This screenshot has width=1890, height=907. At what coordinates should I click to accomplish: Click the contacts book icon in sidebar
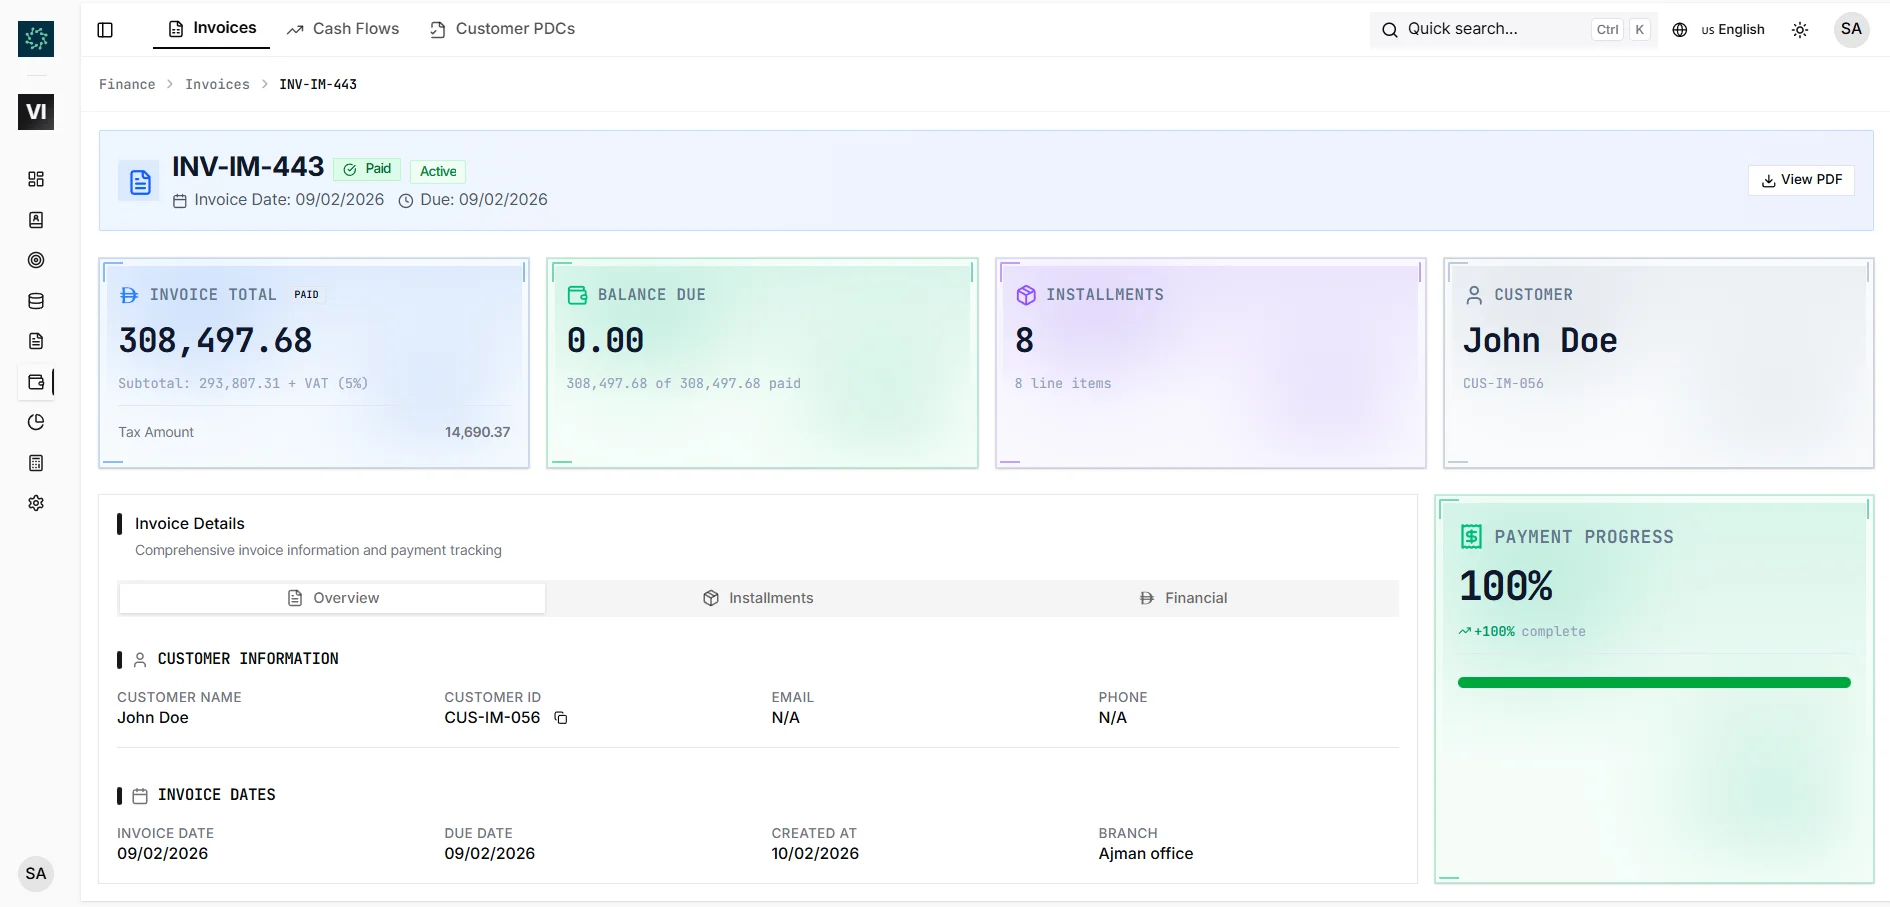(x=36, y=220)
